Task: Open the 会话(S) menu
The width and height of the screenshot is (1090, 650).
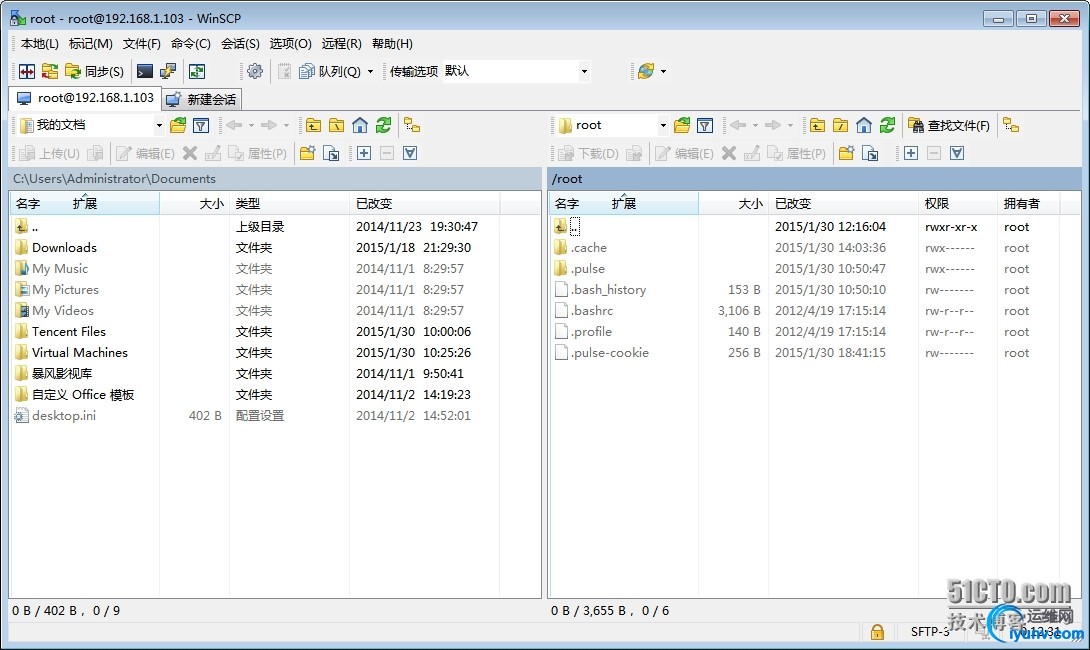Action: click(240, 44)
